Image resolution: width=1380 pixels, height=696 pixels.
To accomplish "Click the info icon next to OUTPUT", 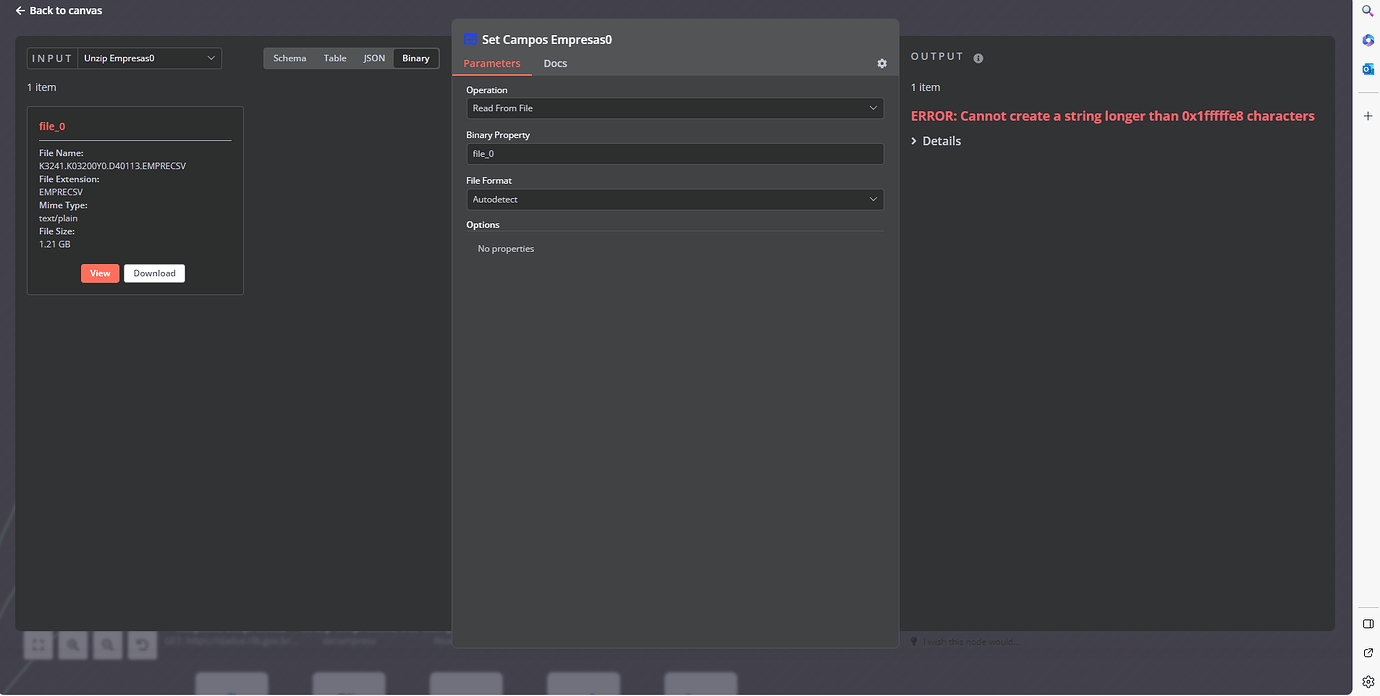I will pos(977,57).
